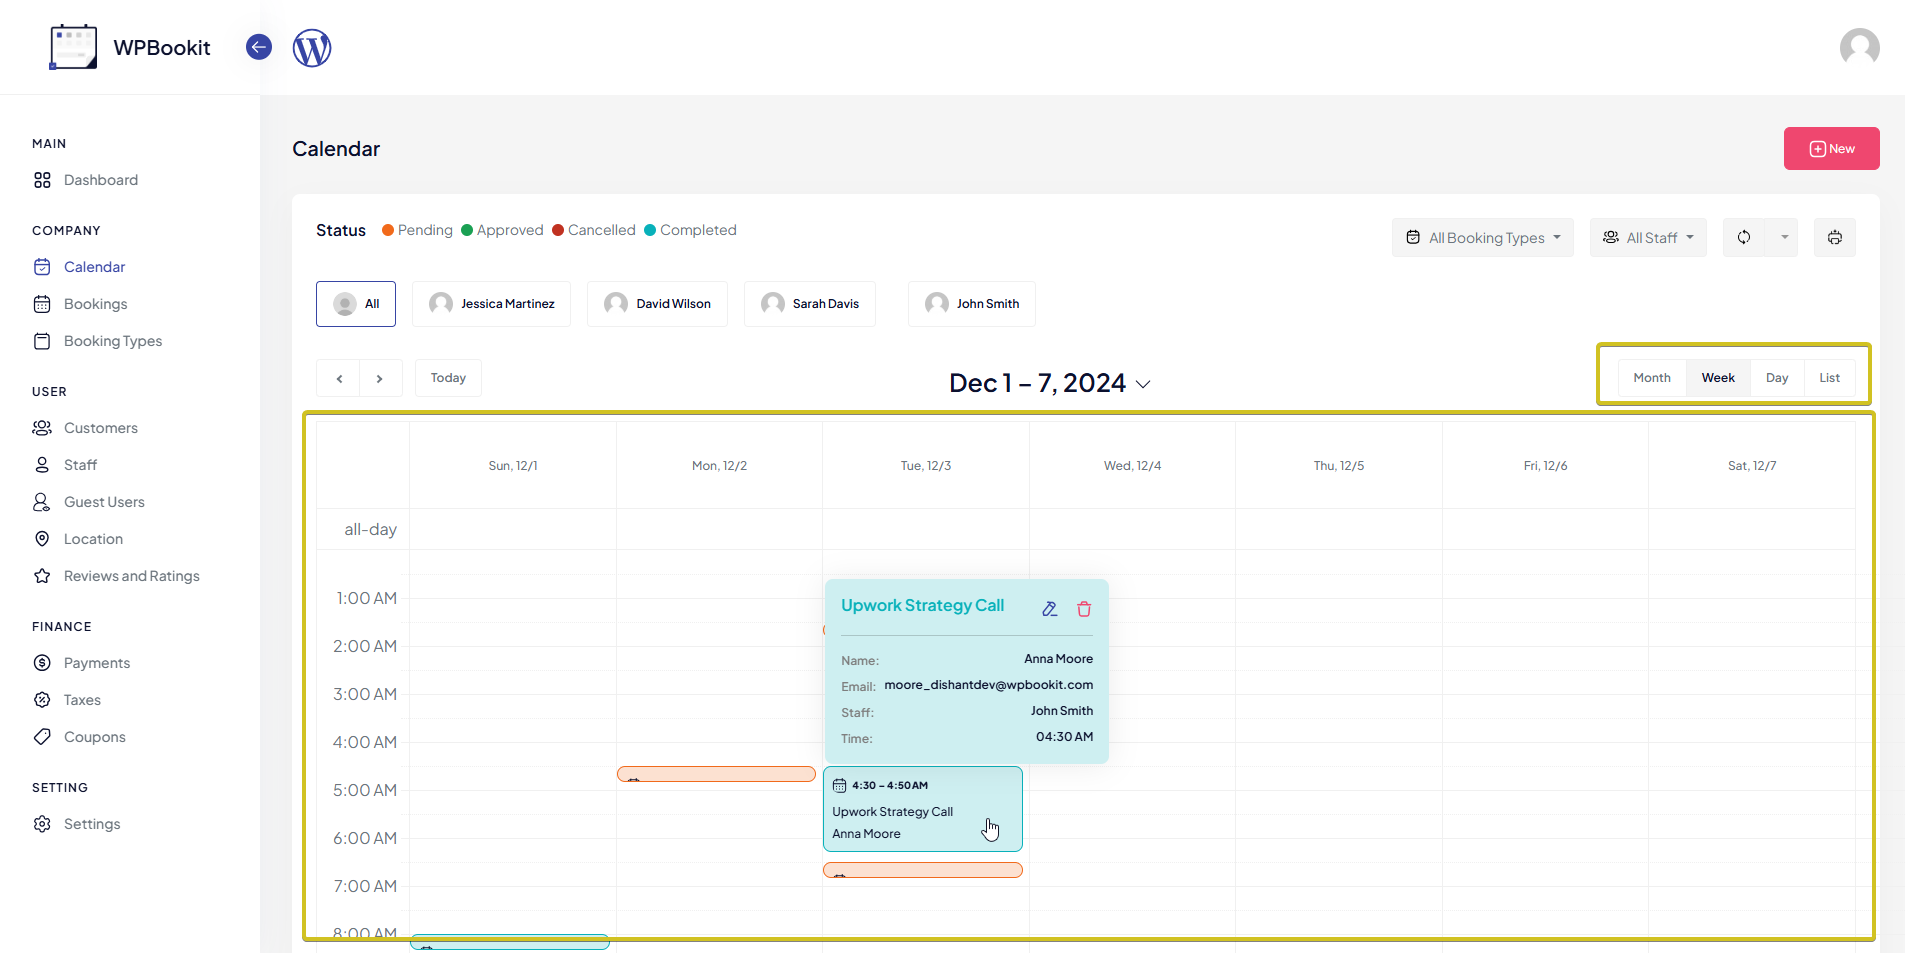Open the user profile avatar
Viewport: 1905px width, 953px height.
point(1859,48)
